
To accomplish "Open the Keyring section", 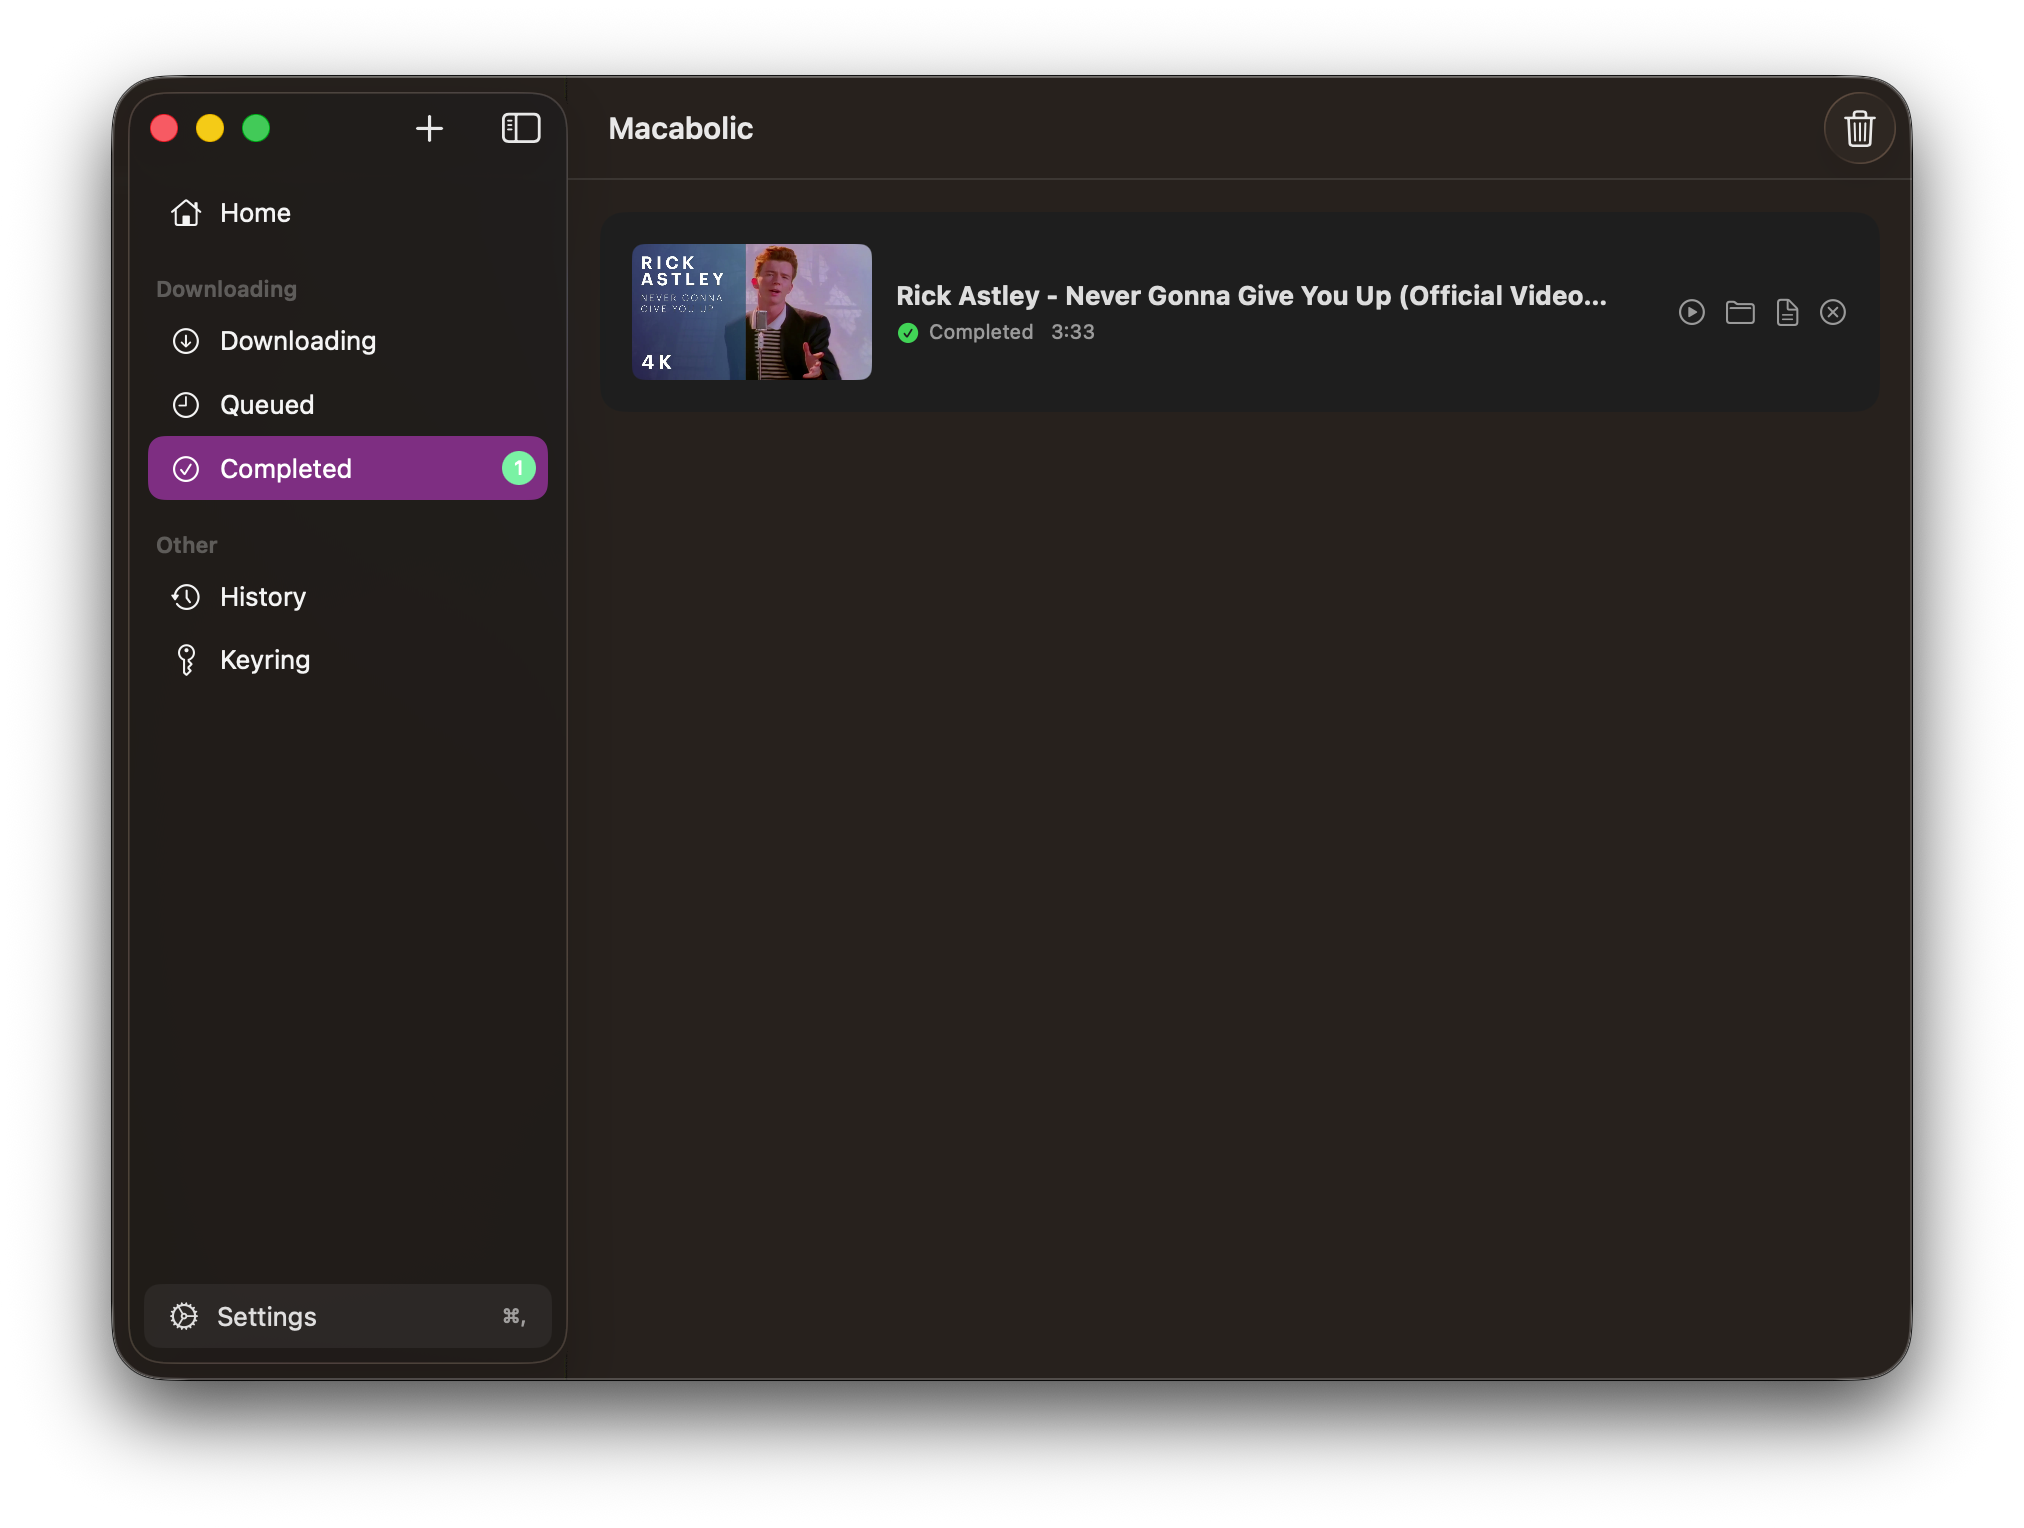I will click(x=265, y=659).
